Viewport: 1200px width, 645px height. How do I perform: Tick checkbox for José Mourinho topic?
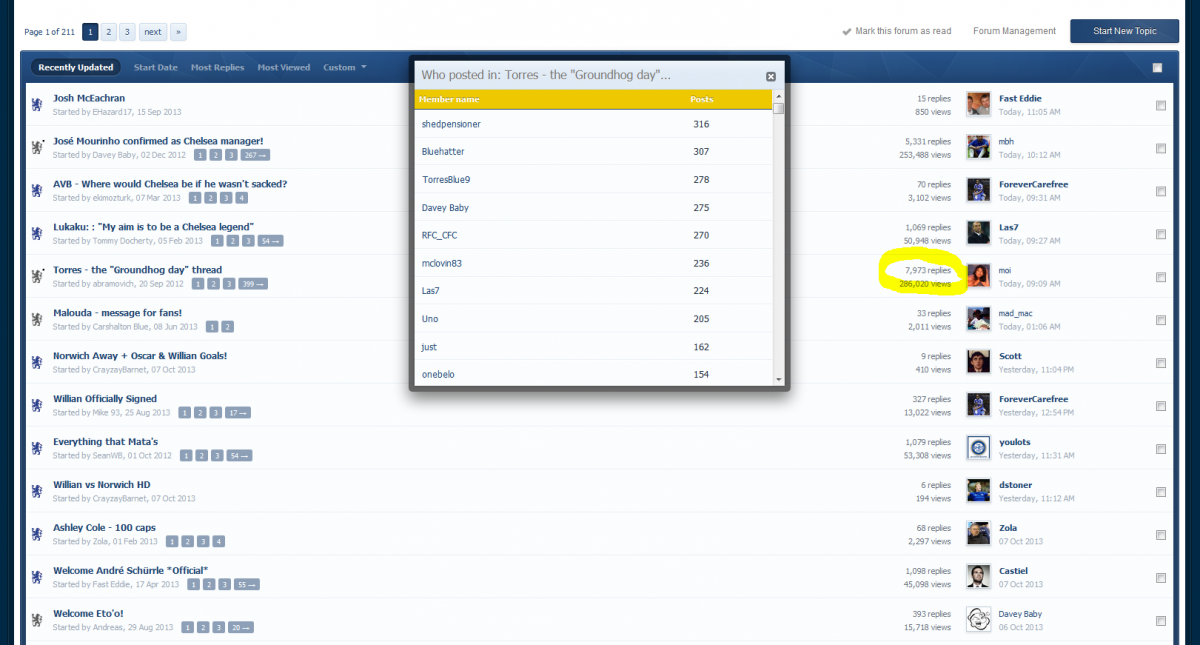coord(1161,149)
